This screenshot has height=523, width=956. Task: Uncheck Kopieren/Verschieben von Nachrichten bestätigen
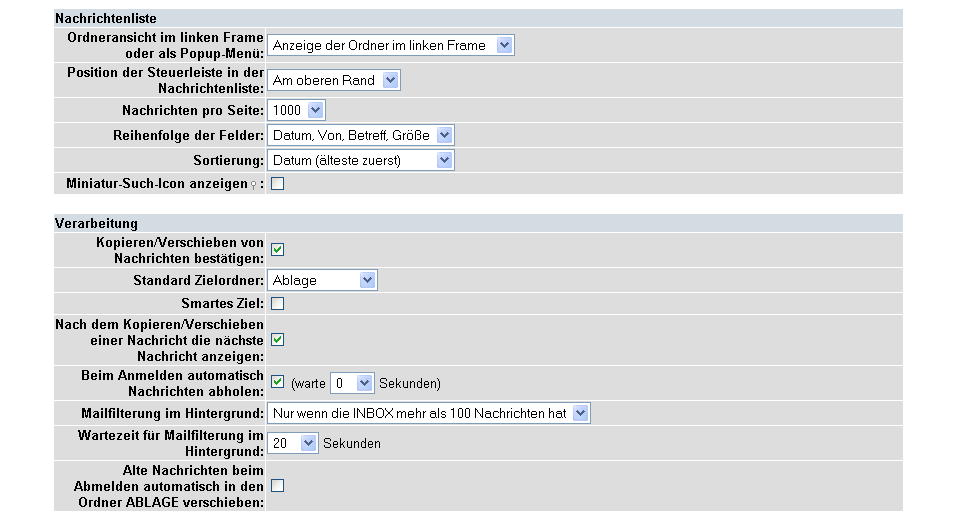tap(277, 249)
